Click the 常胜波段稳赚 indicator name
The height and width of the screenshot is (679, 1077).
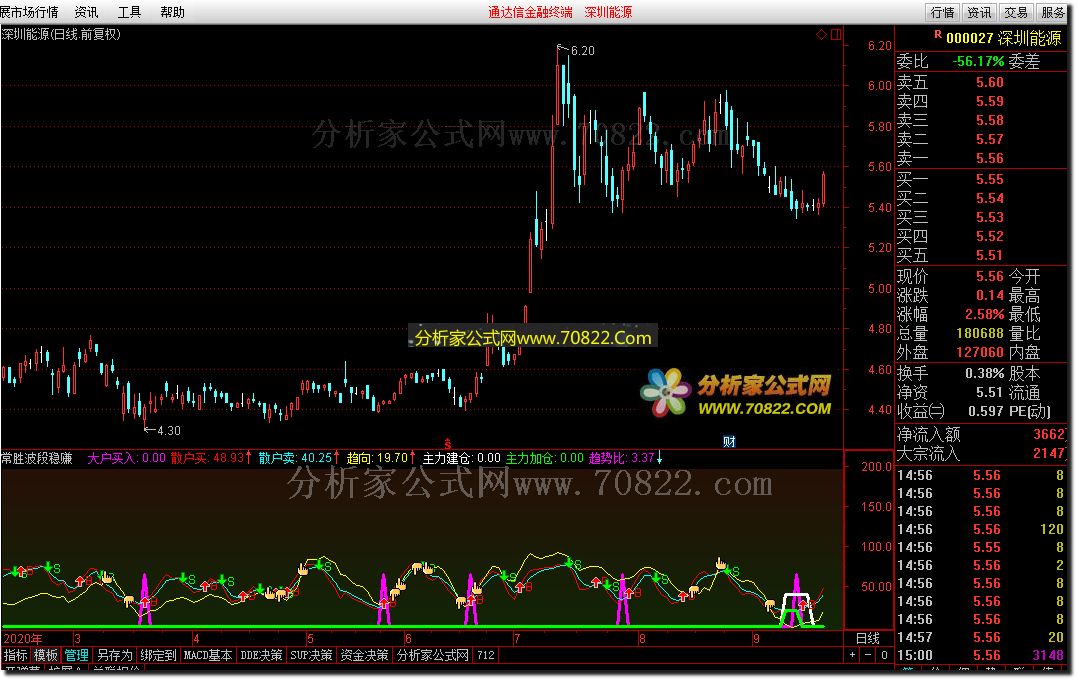36,458
